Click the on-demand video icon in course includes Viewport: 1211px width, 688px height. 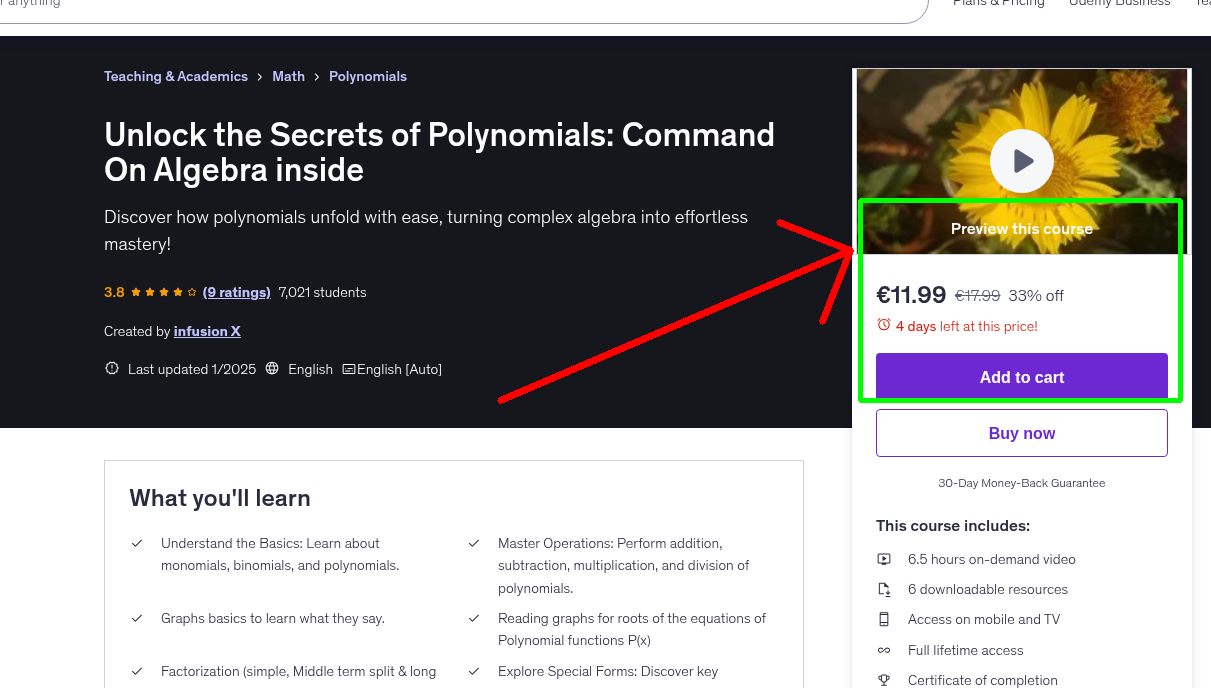[x=884, y=559]
